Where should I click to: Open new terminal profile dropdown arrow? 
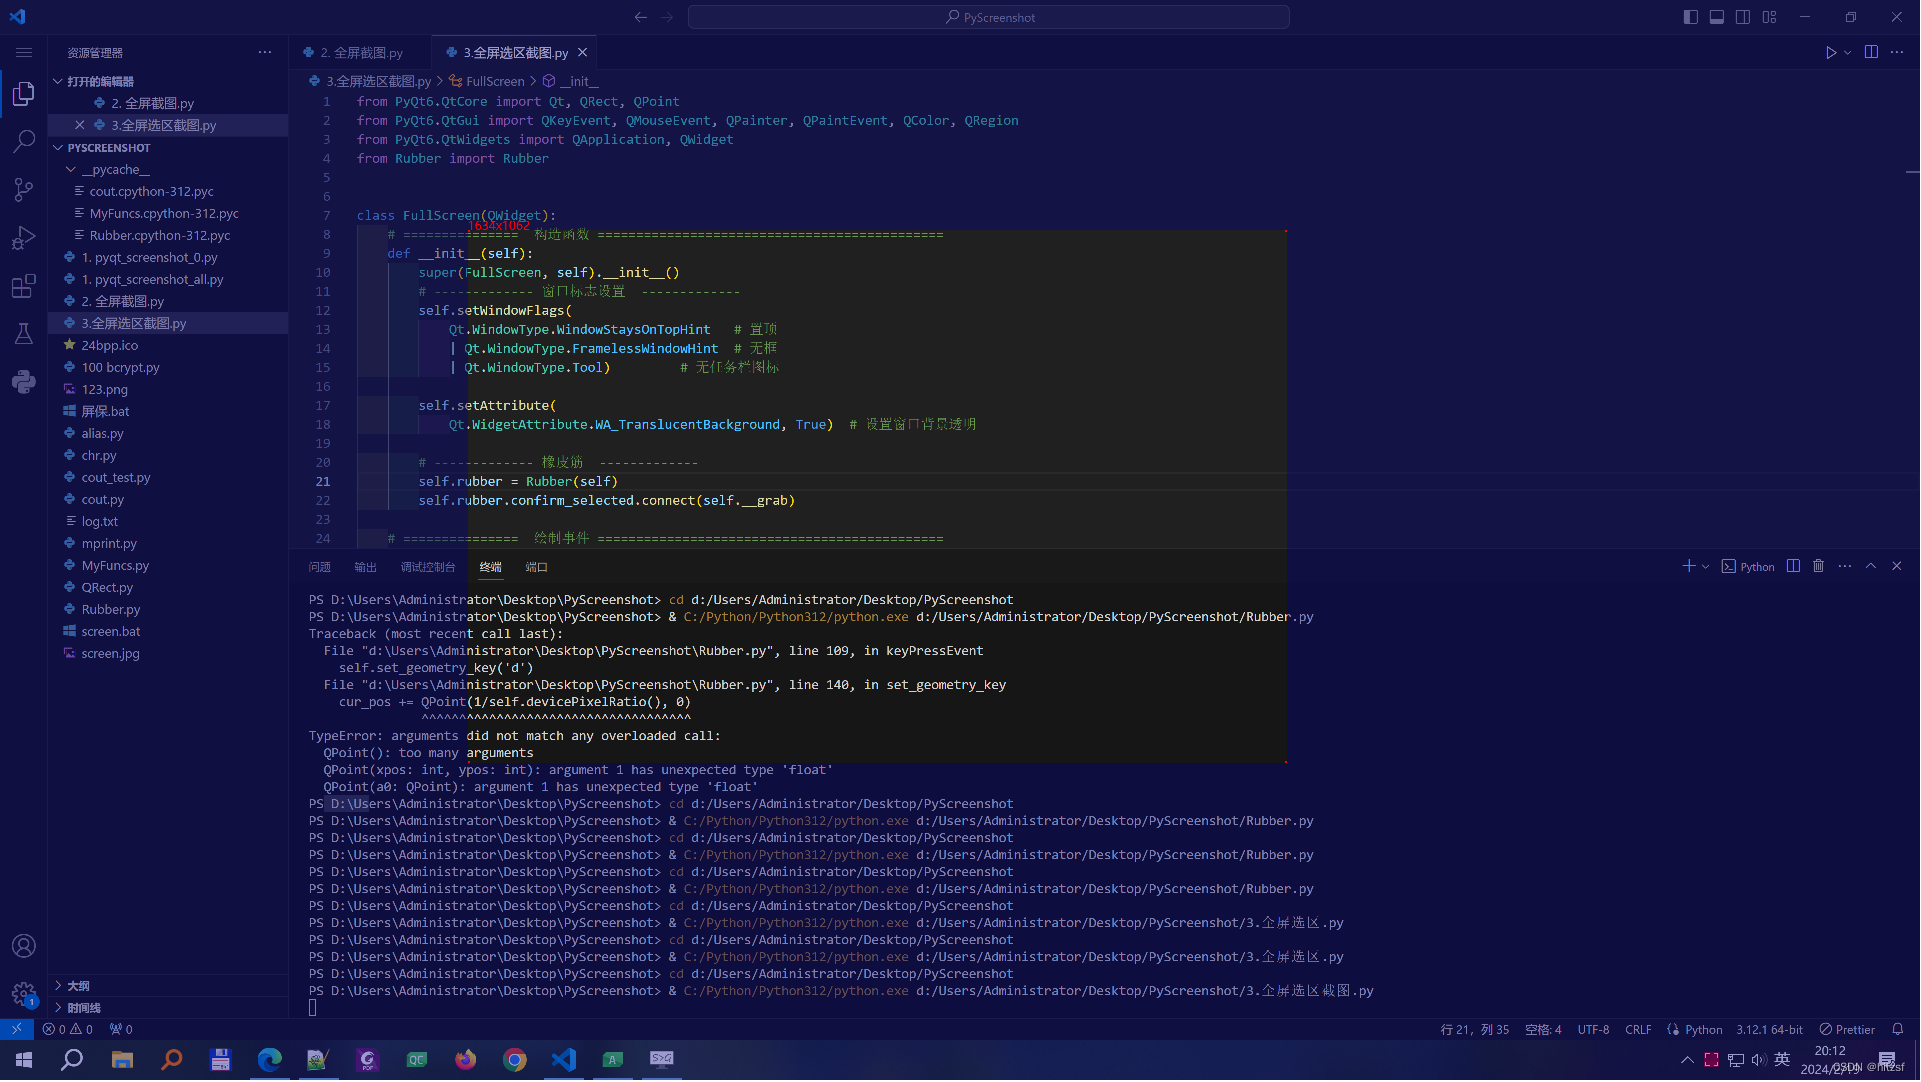[1706, 567]
